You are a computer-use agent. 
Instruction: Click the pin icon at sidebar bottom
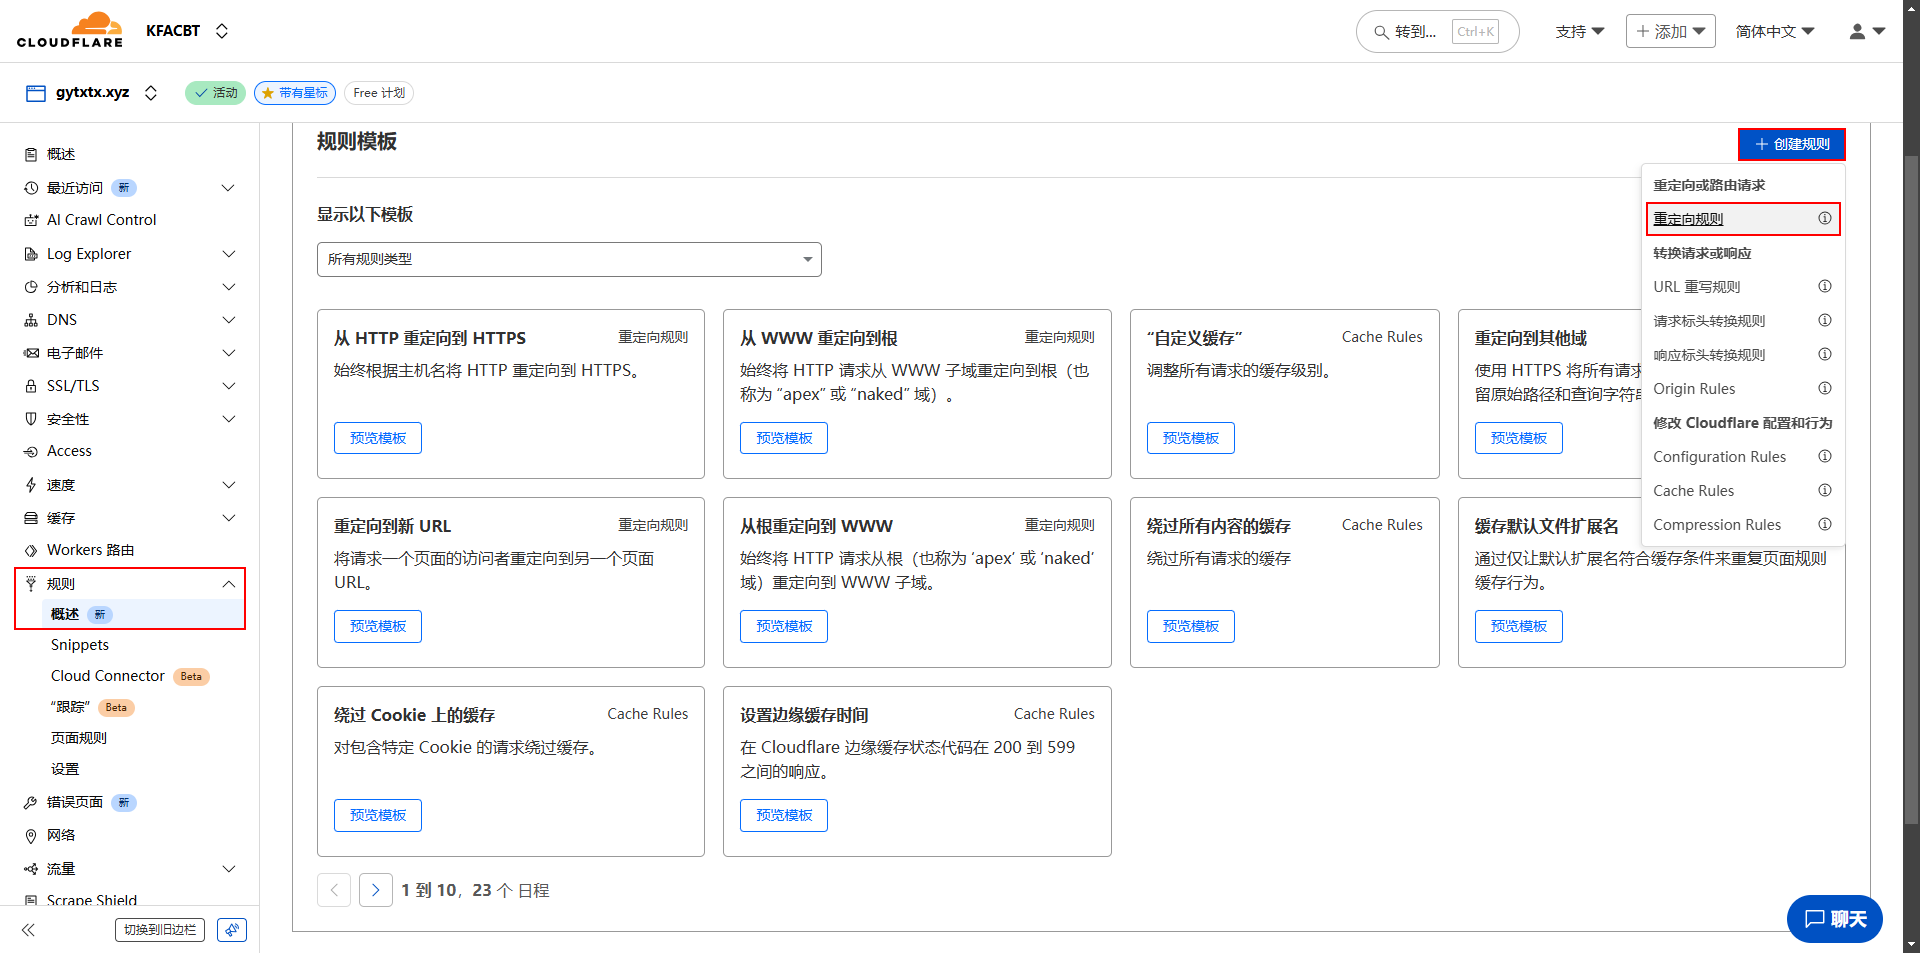click(232, 930)
